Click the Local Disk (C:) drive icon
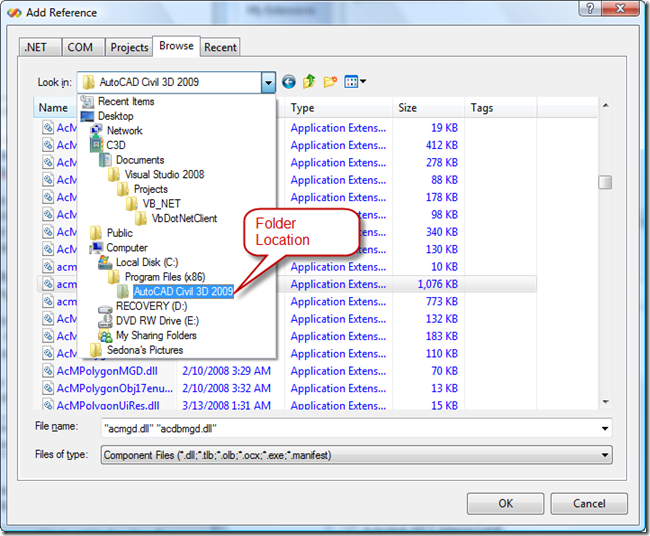The height and width of the screenshot is (536, 650). coord(105,262)
